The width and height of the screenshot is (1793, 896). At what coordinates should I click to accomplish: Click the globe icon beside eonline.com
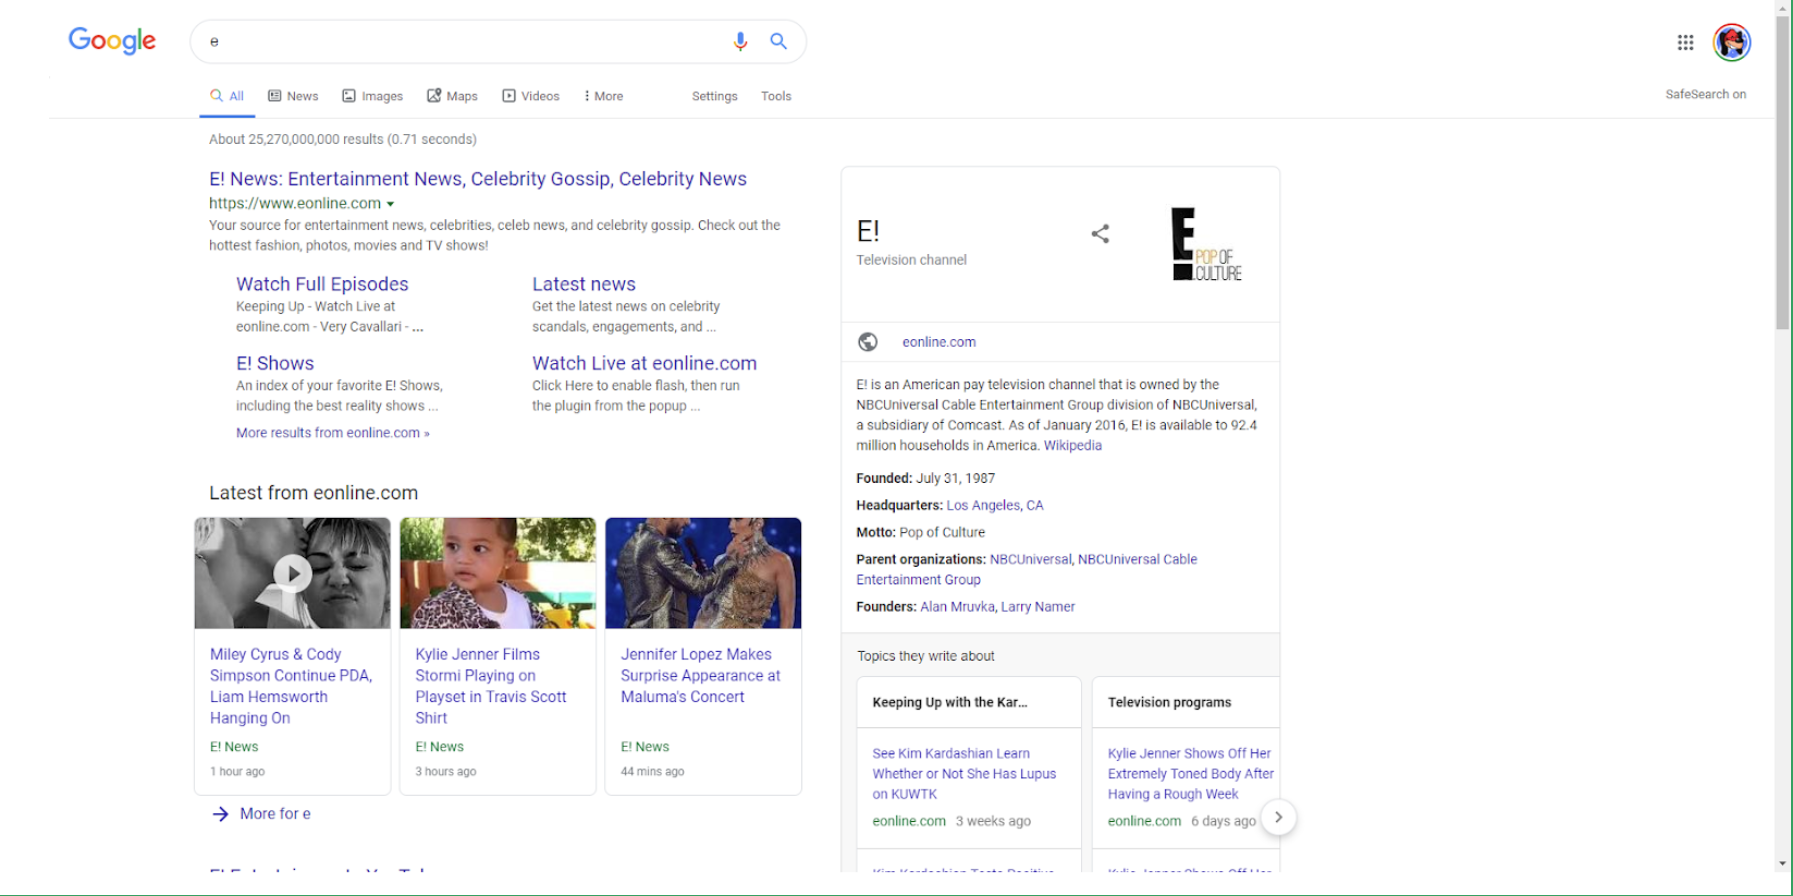pos(868,342)
